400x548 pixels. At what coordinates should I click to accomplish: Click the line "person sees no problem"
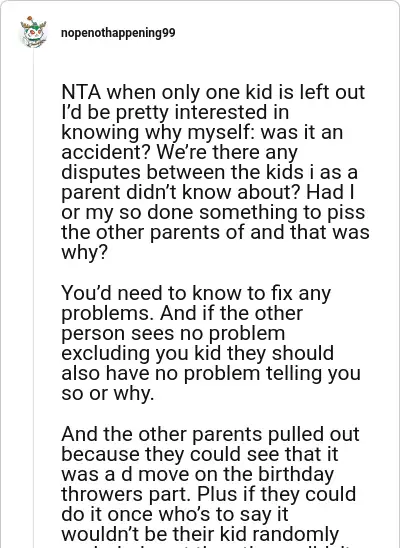(x=173, y=333)
